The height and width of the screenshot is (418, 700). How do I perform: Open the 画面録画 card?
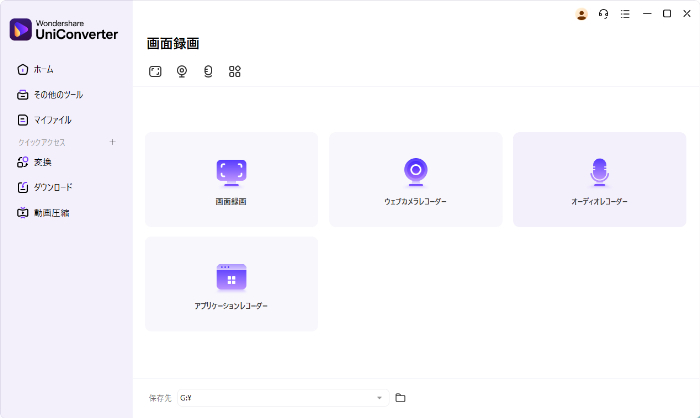(231, 180)
